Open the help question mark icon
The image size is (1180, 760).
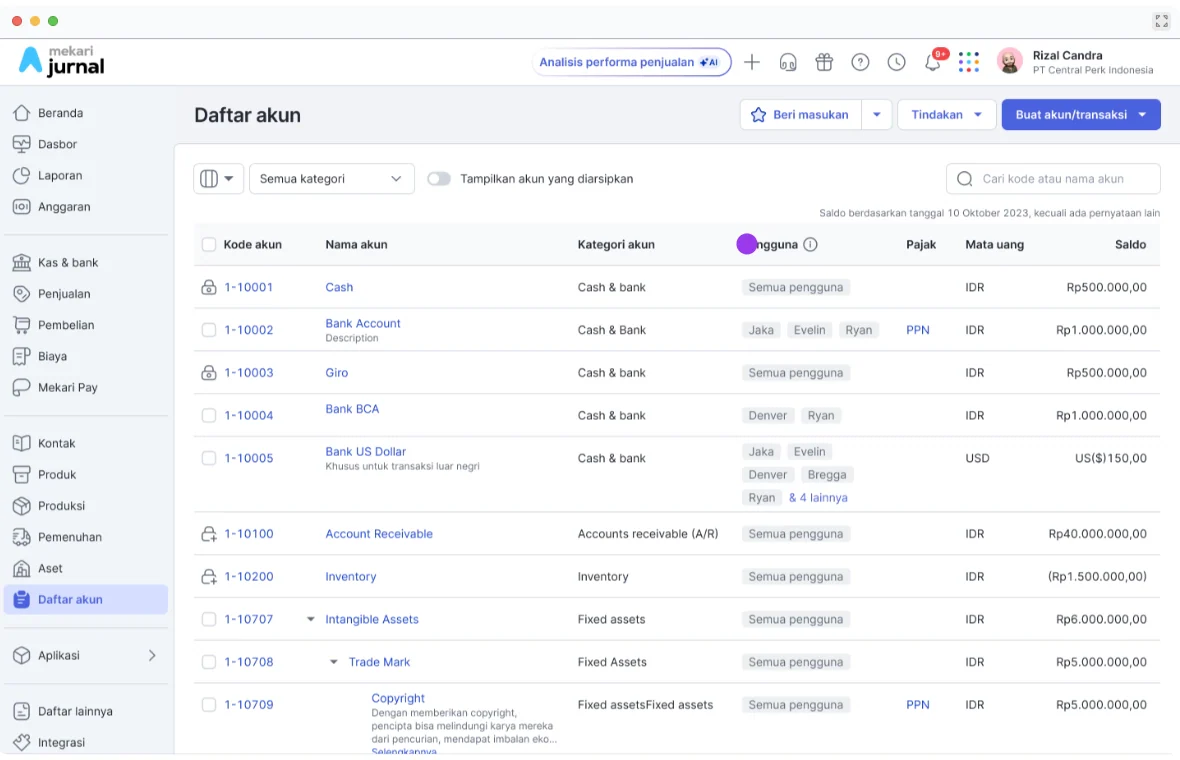860,62
